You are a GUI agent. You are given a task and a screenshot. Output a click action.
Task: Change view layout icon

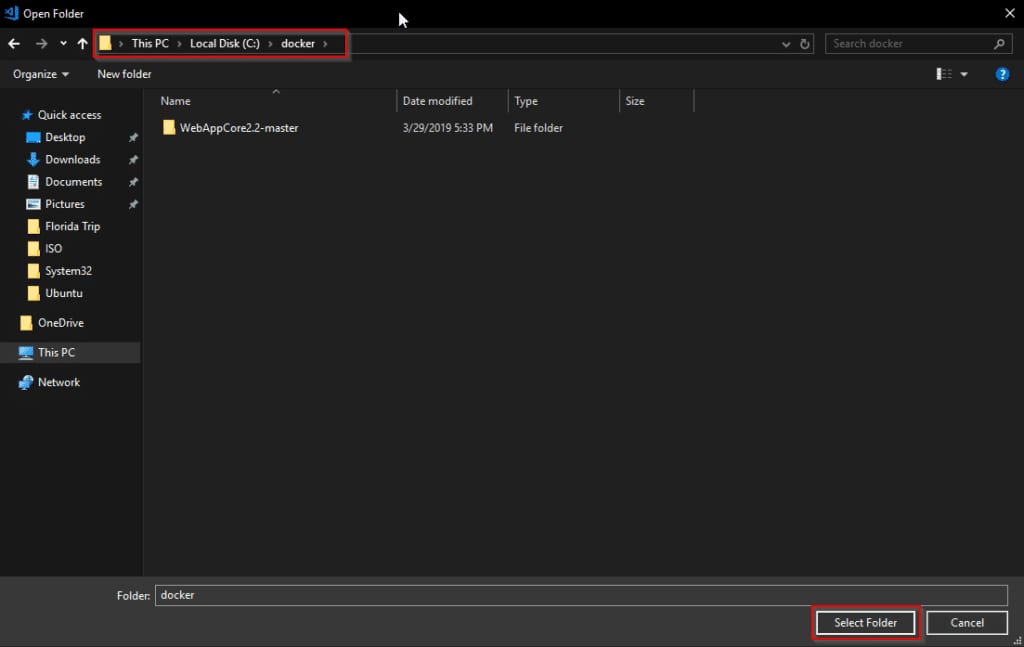pos(944,74)
